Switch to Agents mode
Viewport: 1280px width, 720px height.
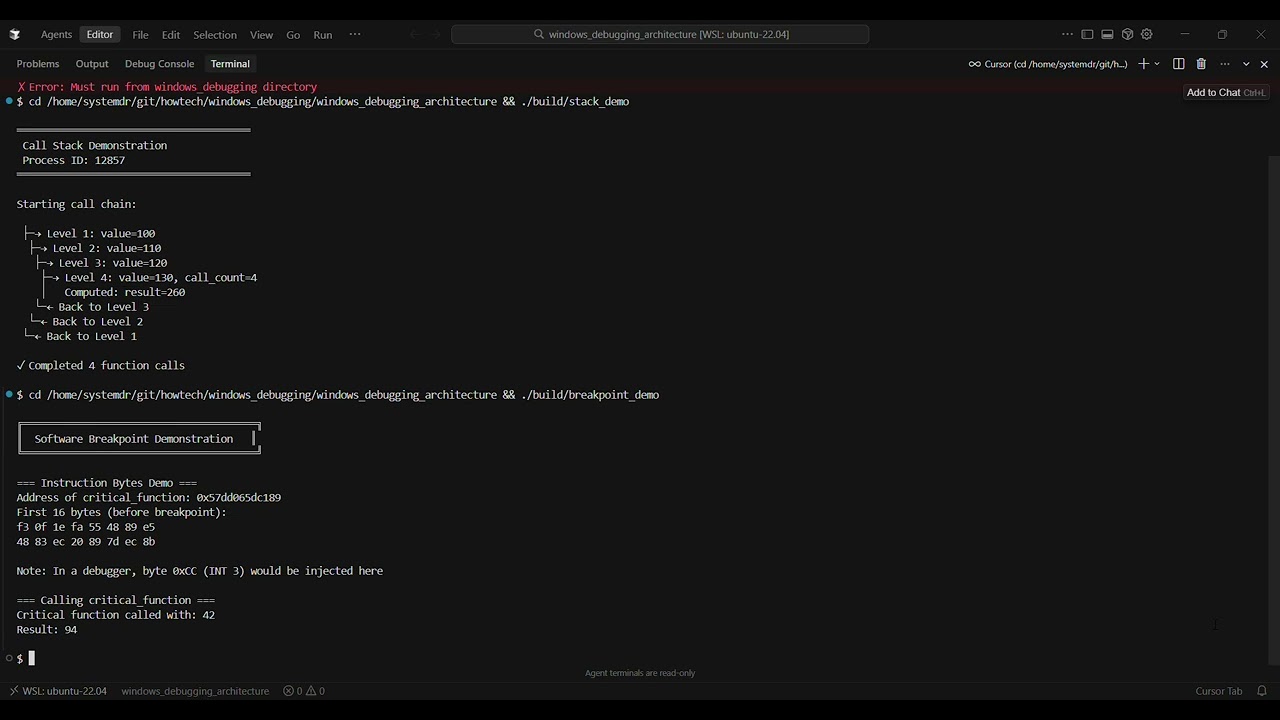pyautogui.click(x=56, y=34)
